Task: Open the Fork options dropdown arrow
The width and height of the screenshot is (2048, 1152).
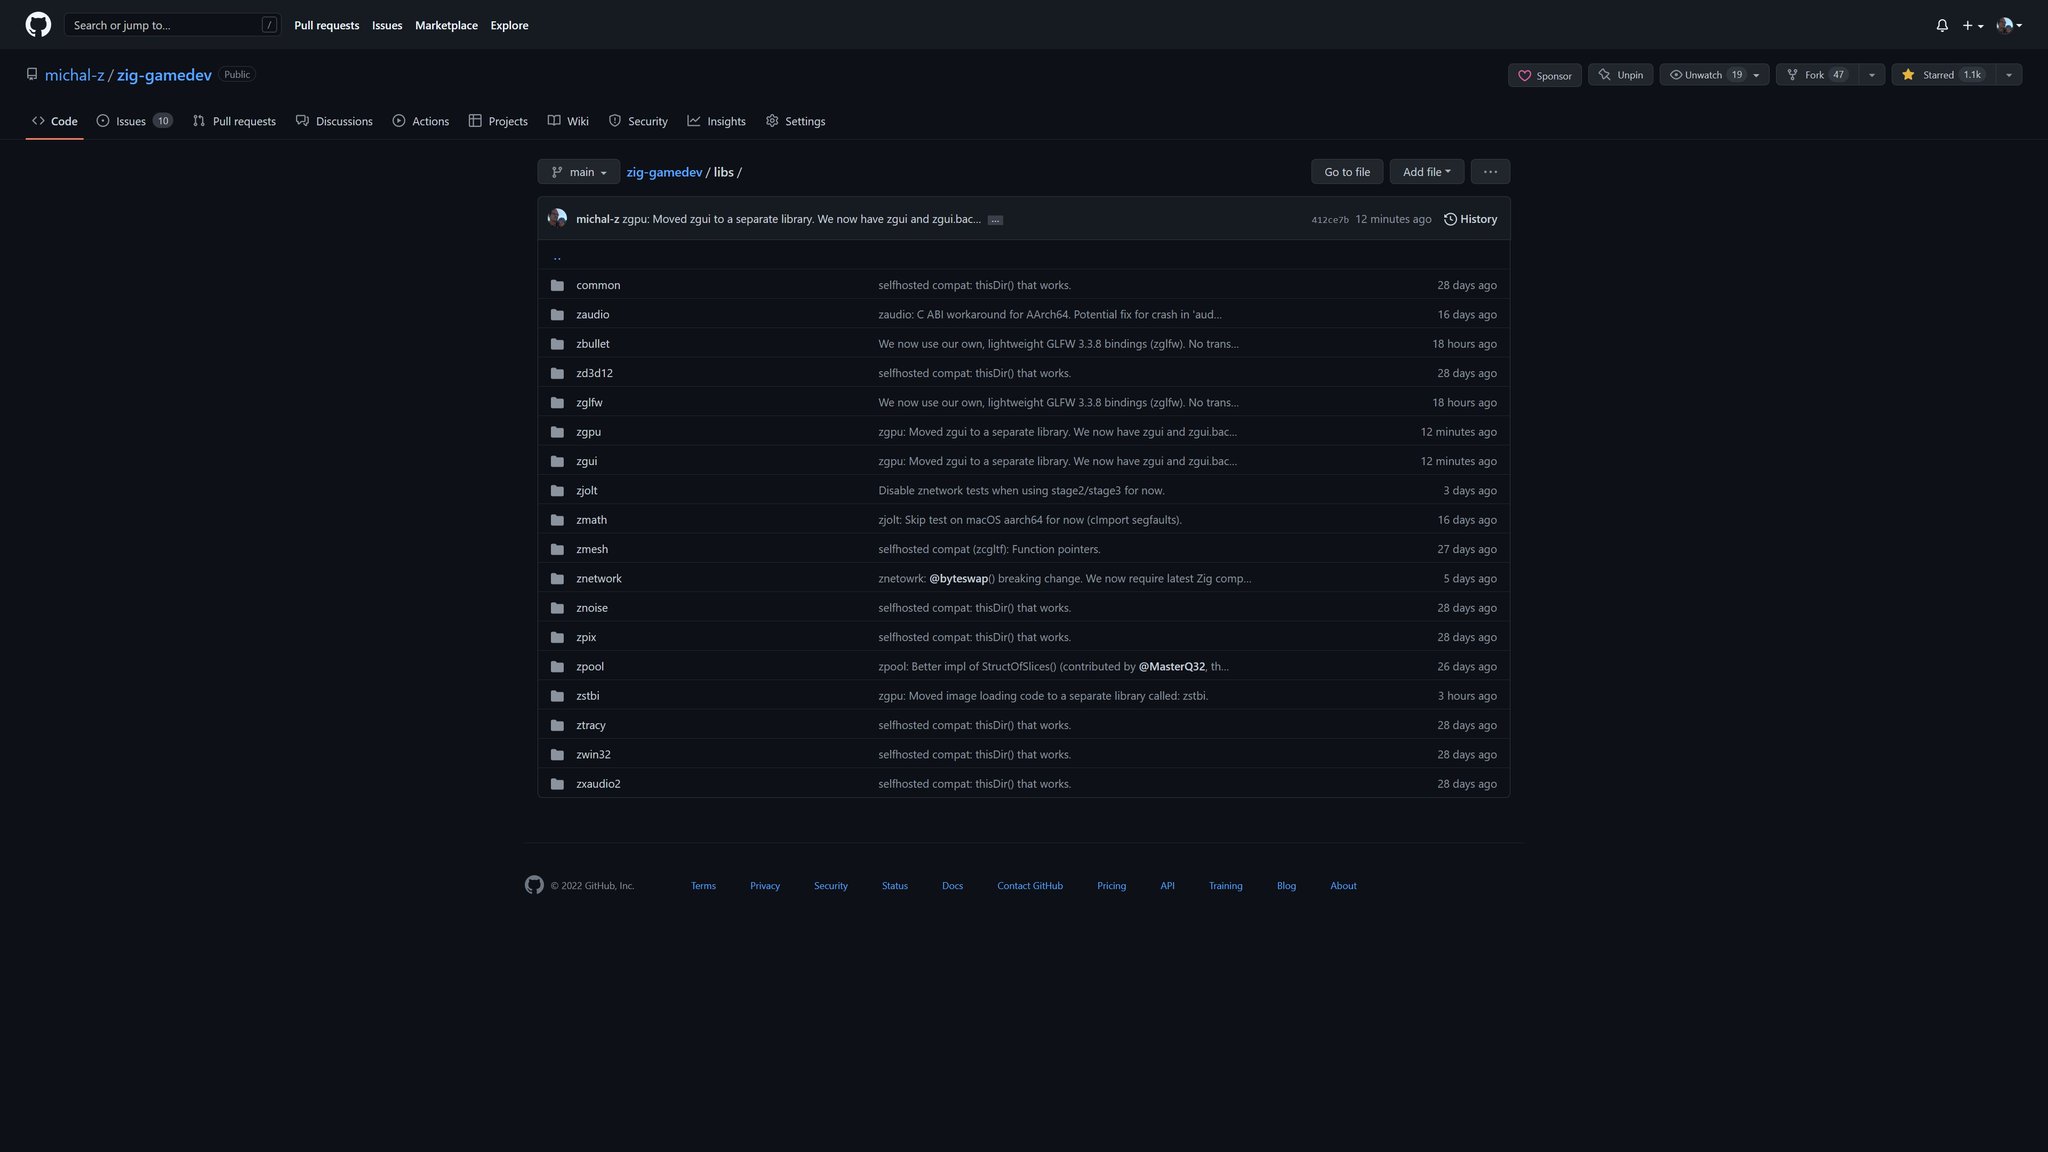Action: pos(1871,75)
